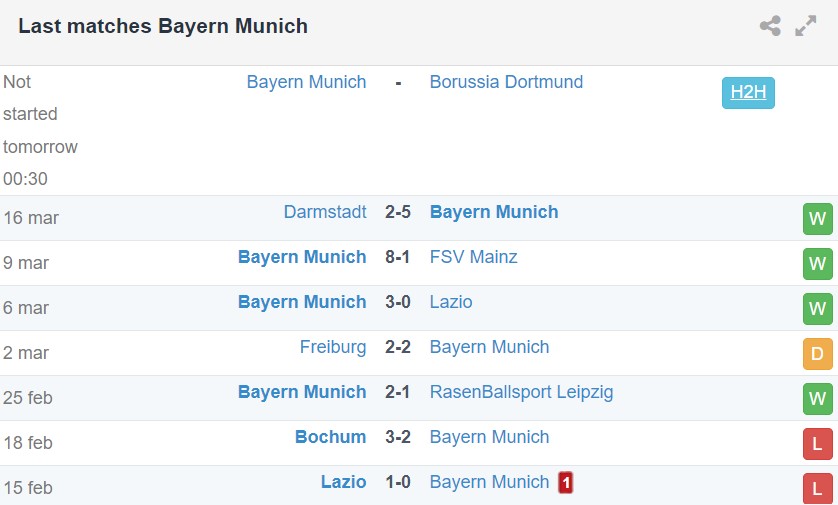The width and height of the screenshot is (838, 505).
Task: Select FSV Mainz team link
Action: click(473, 257)
